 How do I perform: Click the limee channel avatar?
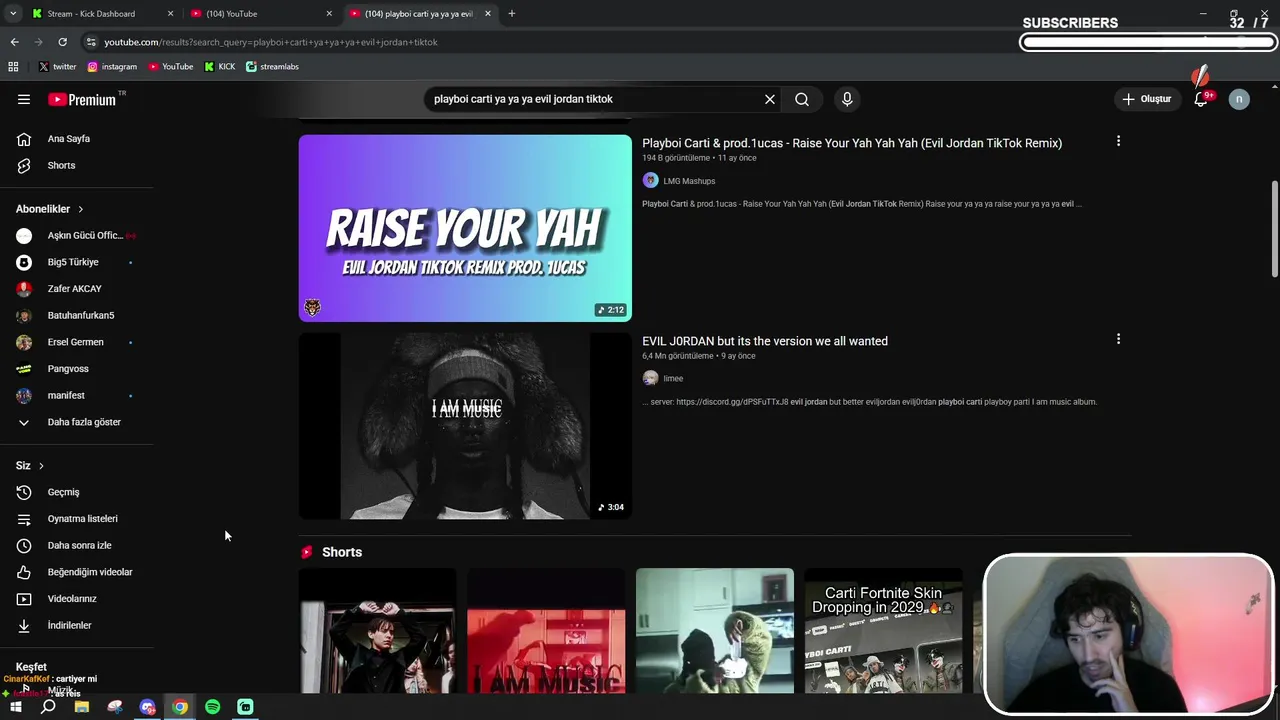(650, 378)
